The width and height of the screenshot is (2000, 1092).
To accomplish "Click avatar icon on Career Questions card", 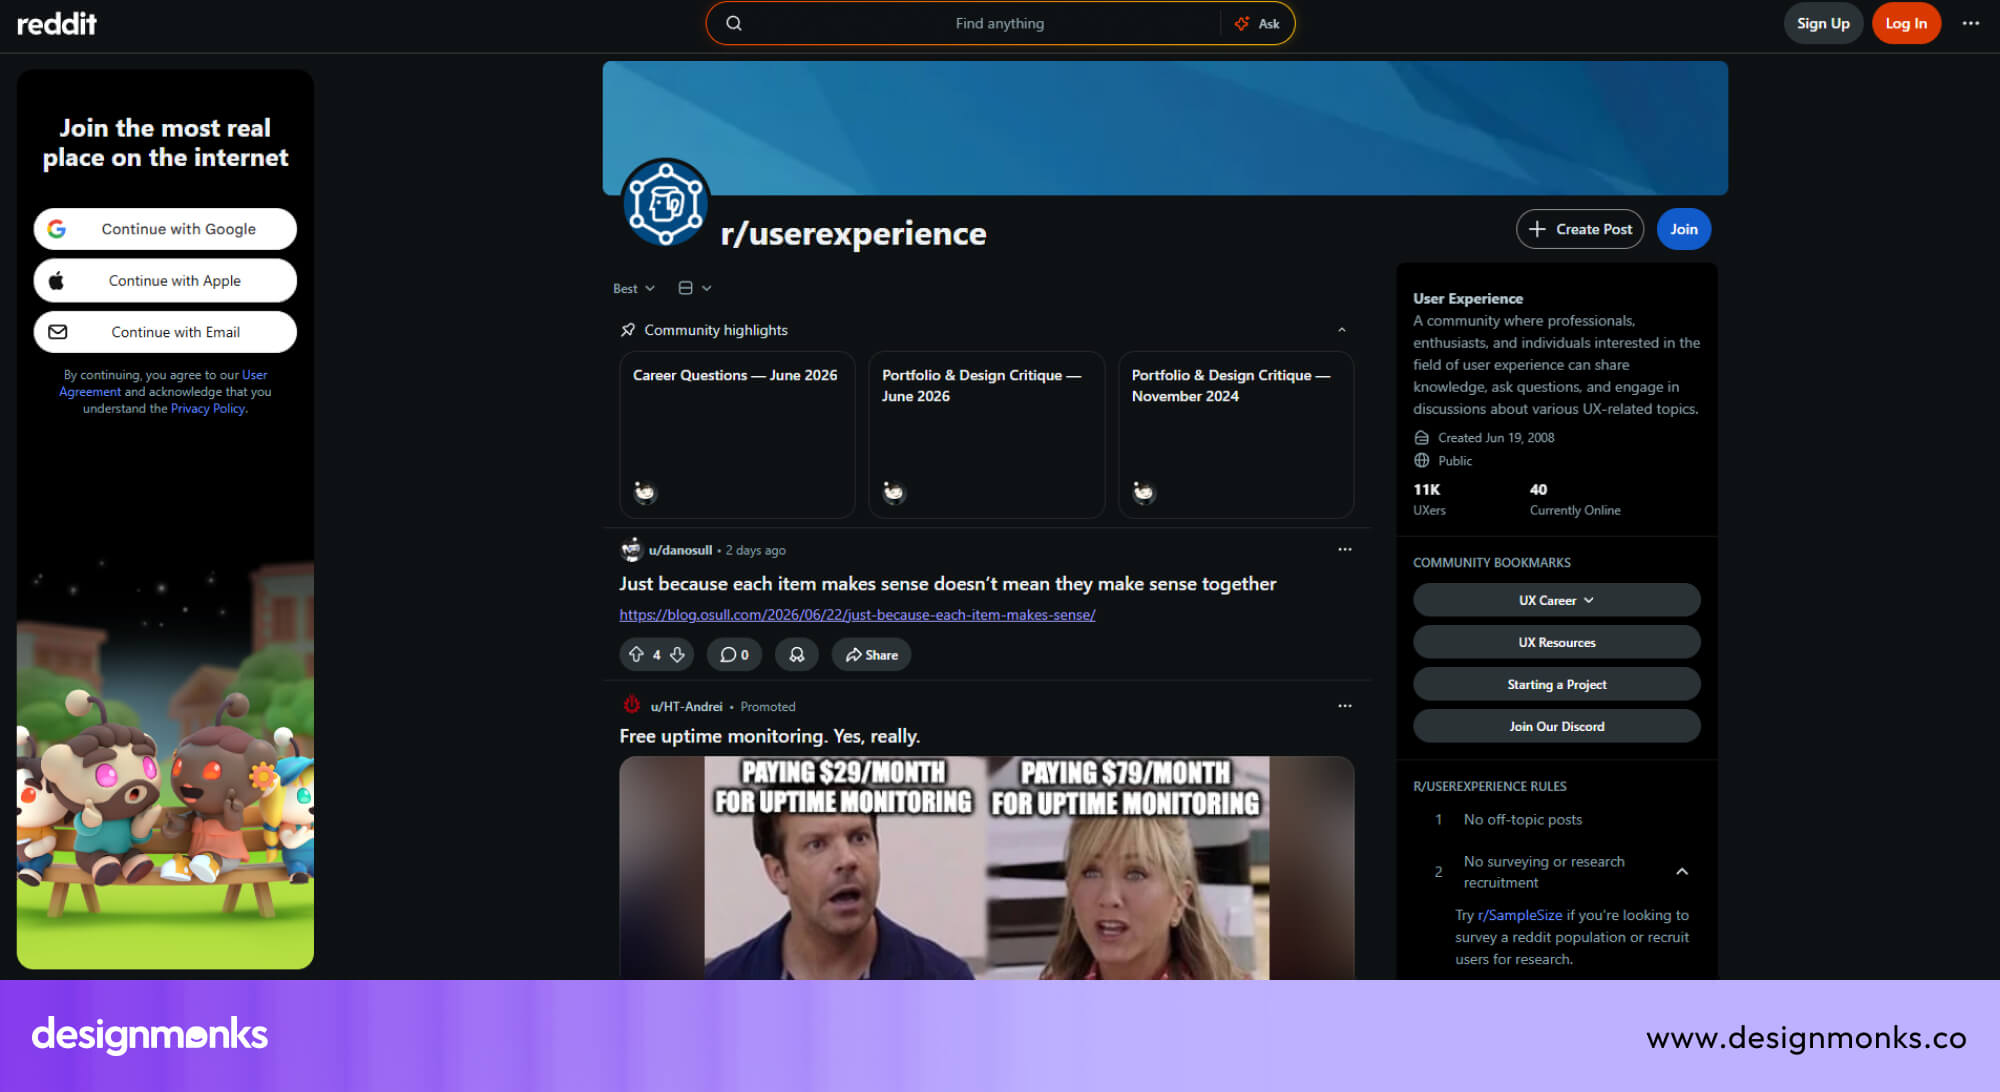I will coord(644,491).
